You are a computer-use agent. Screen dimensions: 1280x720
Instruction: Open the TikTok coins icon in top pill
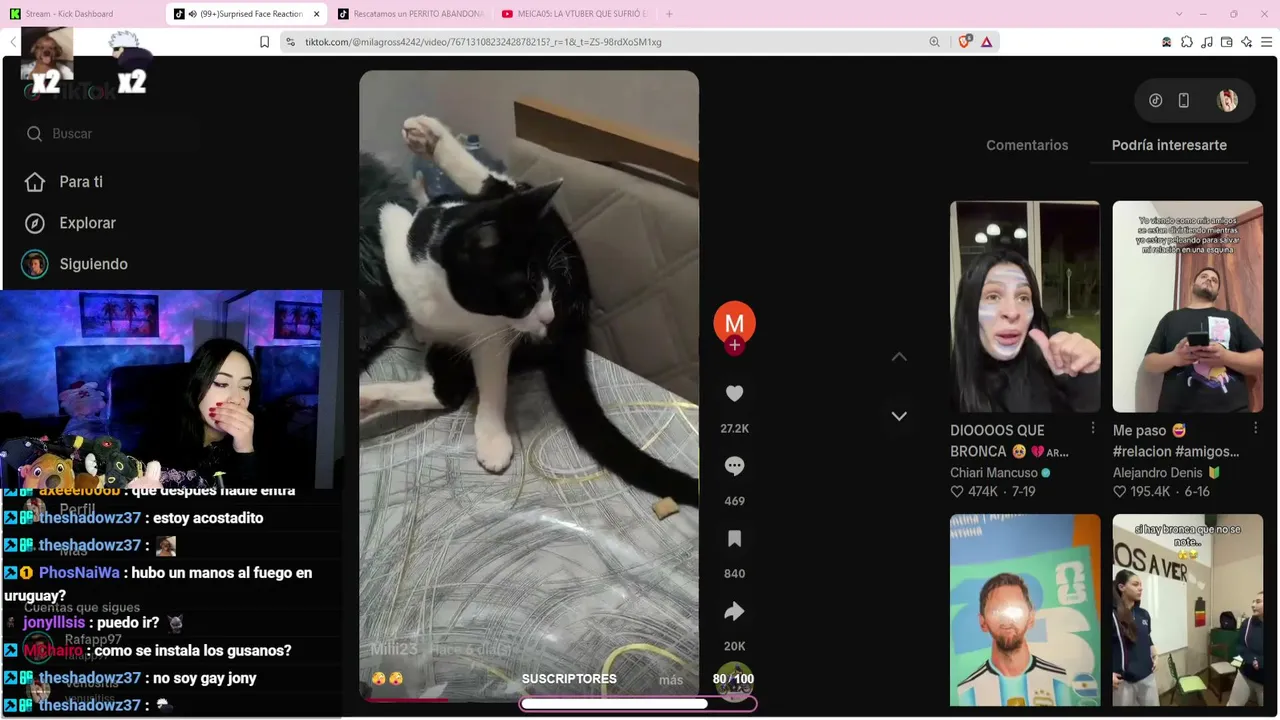point(1155,100)
